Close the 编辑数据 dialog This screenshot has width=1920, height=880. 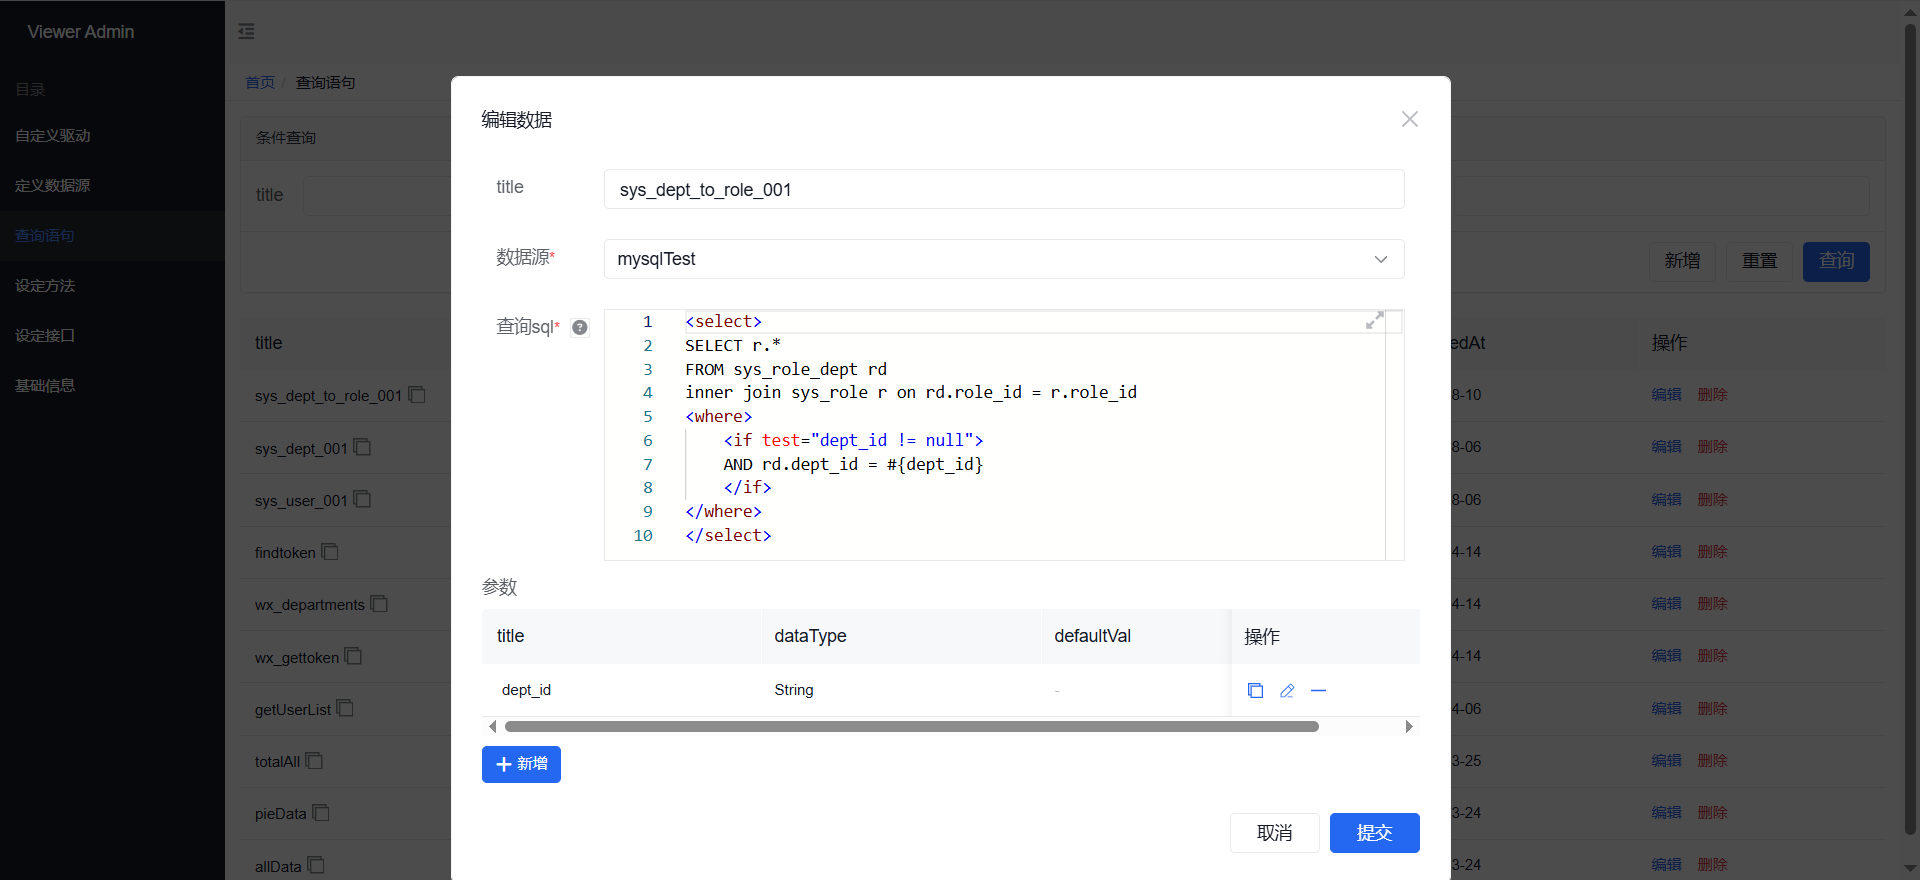click(1409, 119)
